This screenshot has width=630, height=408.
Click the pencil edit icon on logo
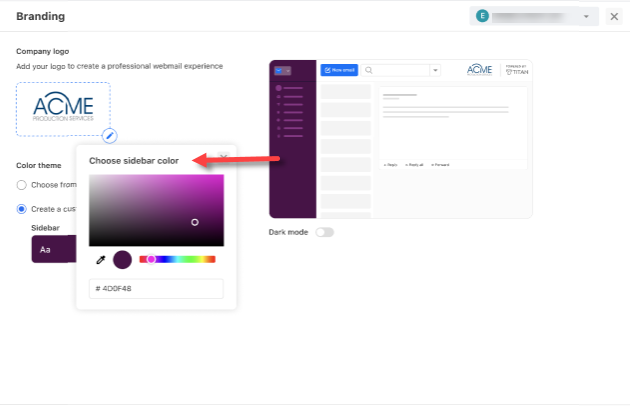coord(109,136)
